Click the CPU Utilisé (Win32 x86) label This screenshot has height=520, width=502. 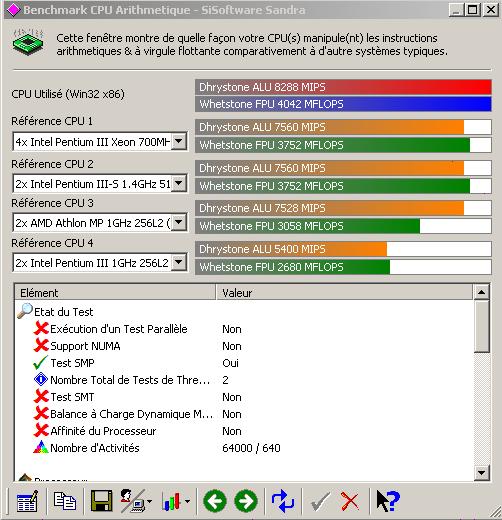68,94
